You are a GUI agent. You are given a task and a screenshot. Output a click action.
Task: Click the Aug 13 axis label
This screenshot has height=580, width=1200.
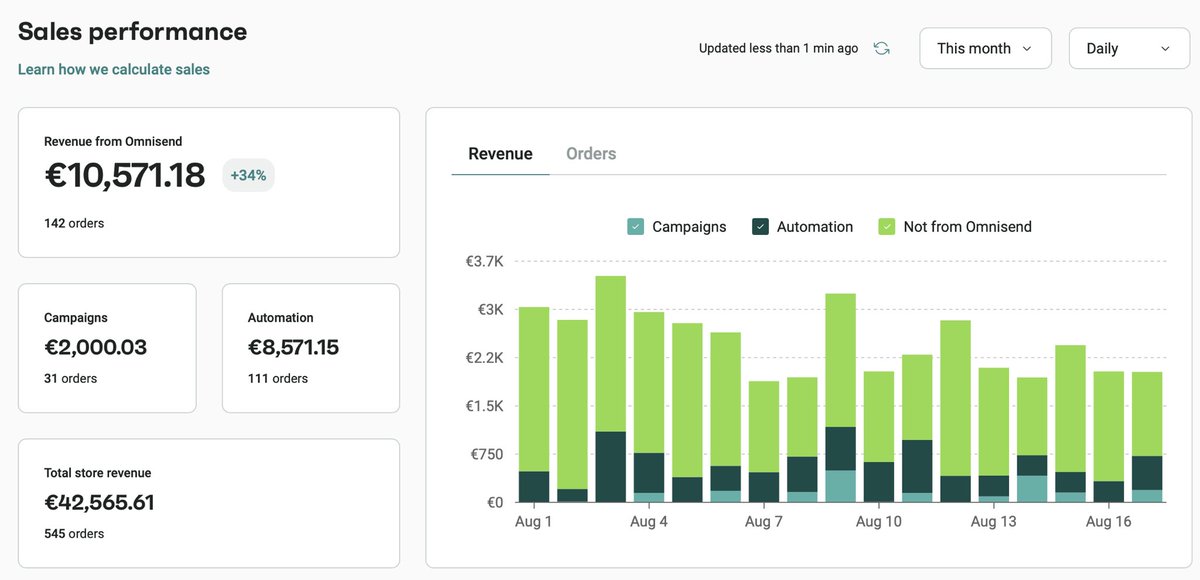pos(994,522)
